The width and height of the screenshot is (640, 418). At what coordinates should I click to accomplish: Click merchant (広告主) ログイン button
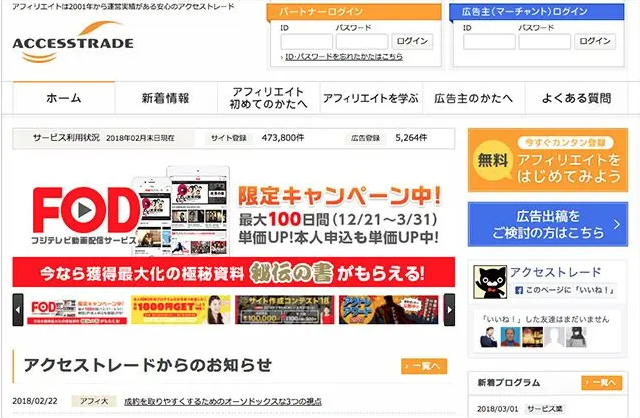[x=595, y=41]
